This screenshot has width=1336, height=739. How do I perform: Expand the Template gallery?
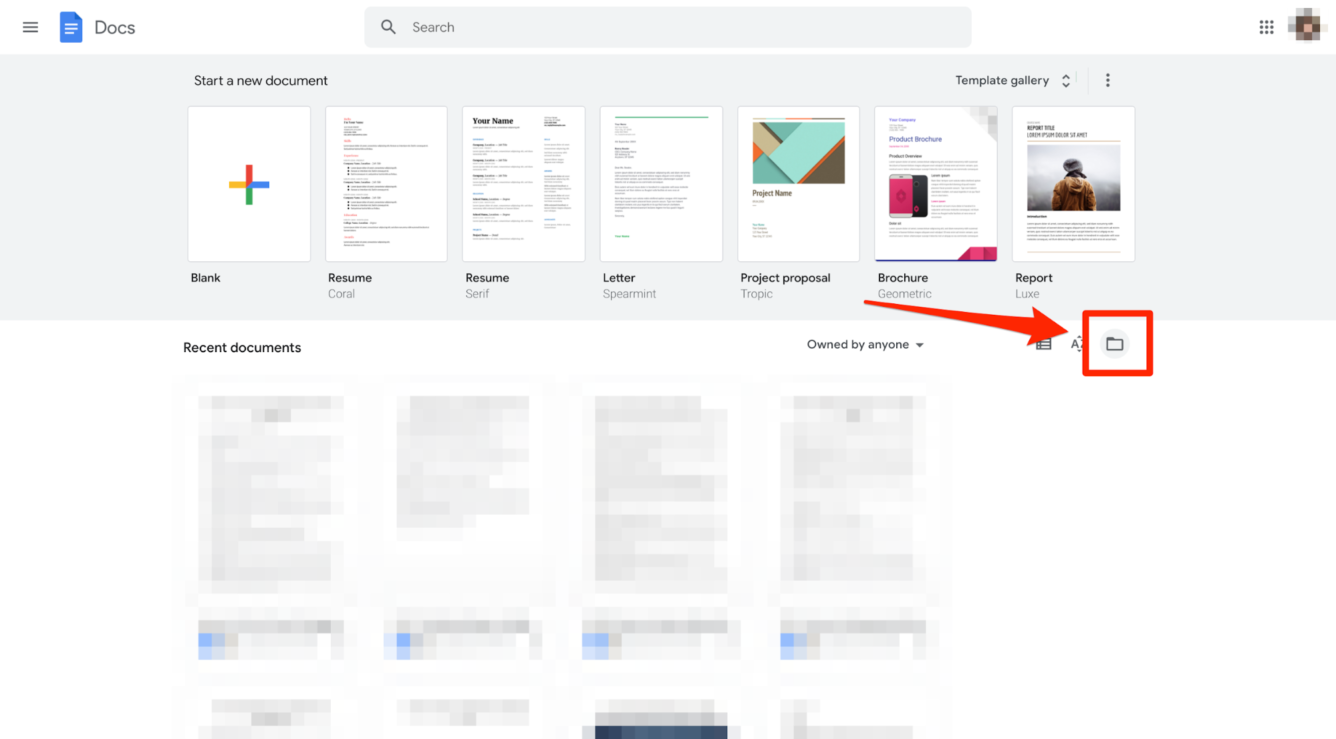1013,80
